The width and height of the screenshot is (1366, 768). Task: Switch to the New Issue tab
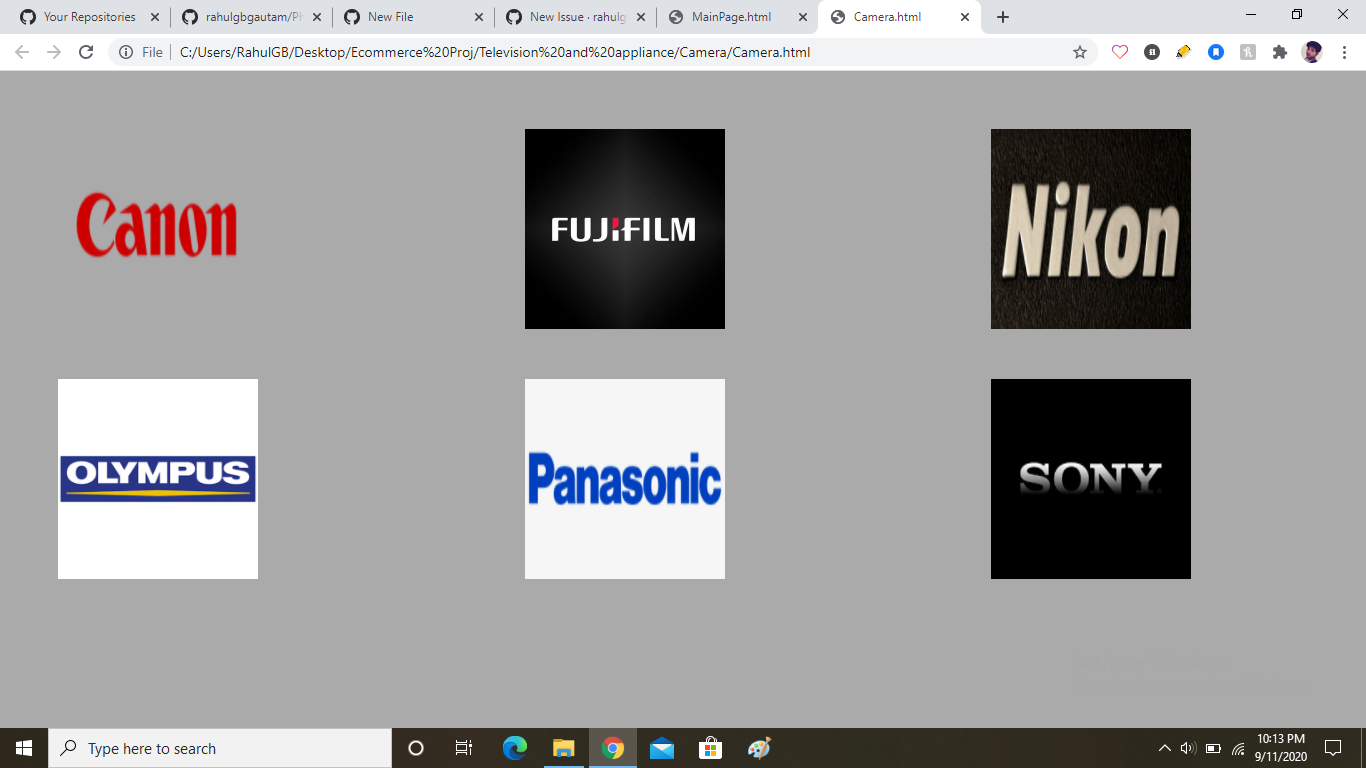click(575, 17)
